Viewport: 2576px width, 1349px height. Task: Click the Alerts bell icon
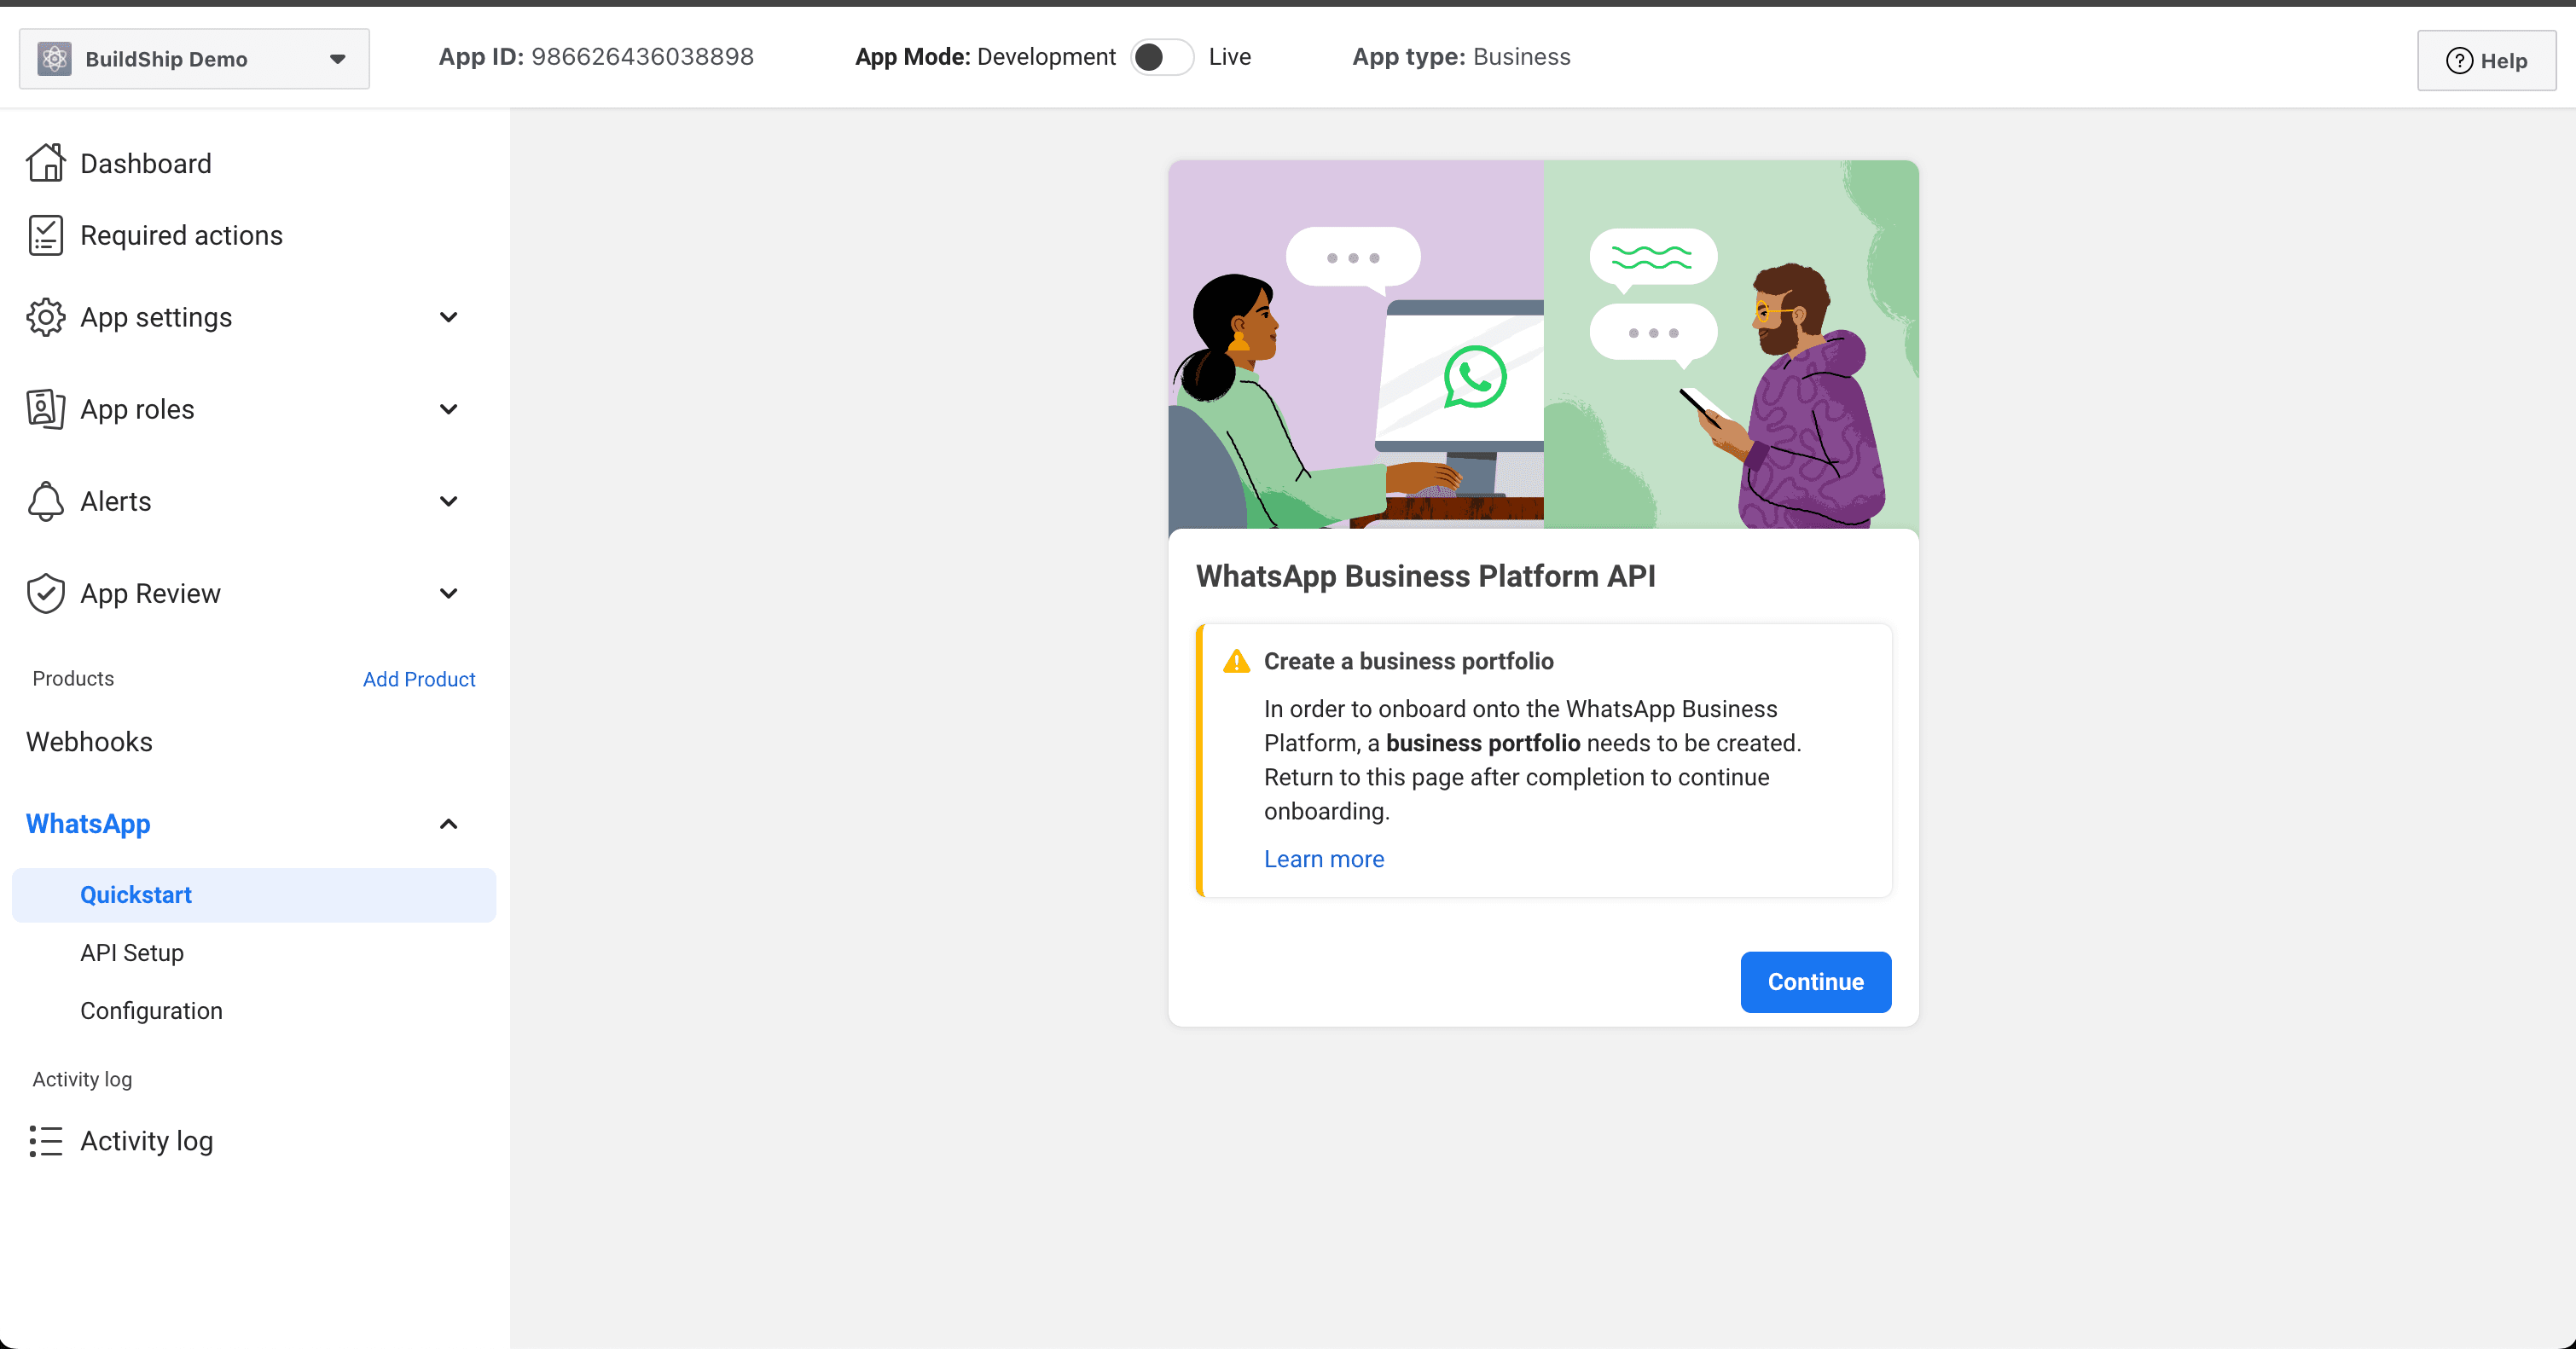coord(46,501)
